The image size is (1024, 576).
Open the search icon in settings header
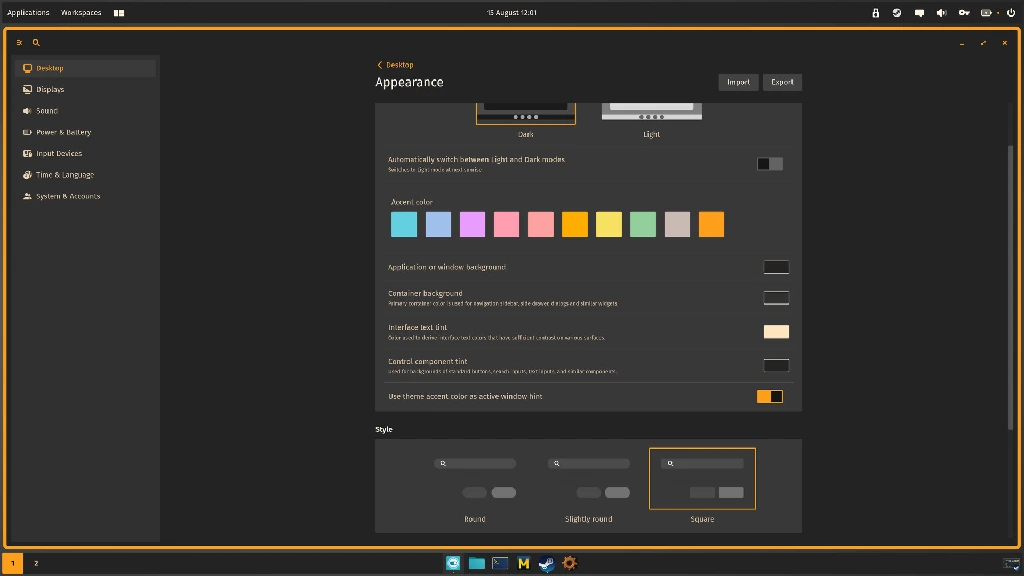coord(36,42)
